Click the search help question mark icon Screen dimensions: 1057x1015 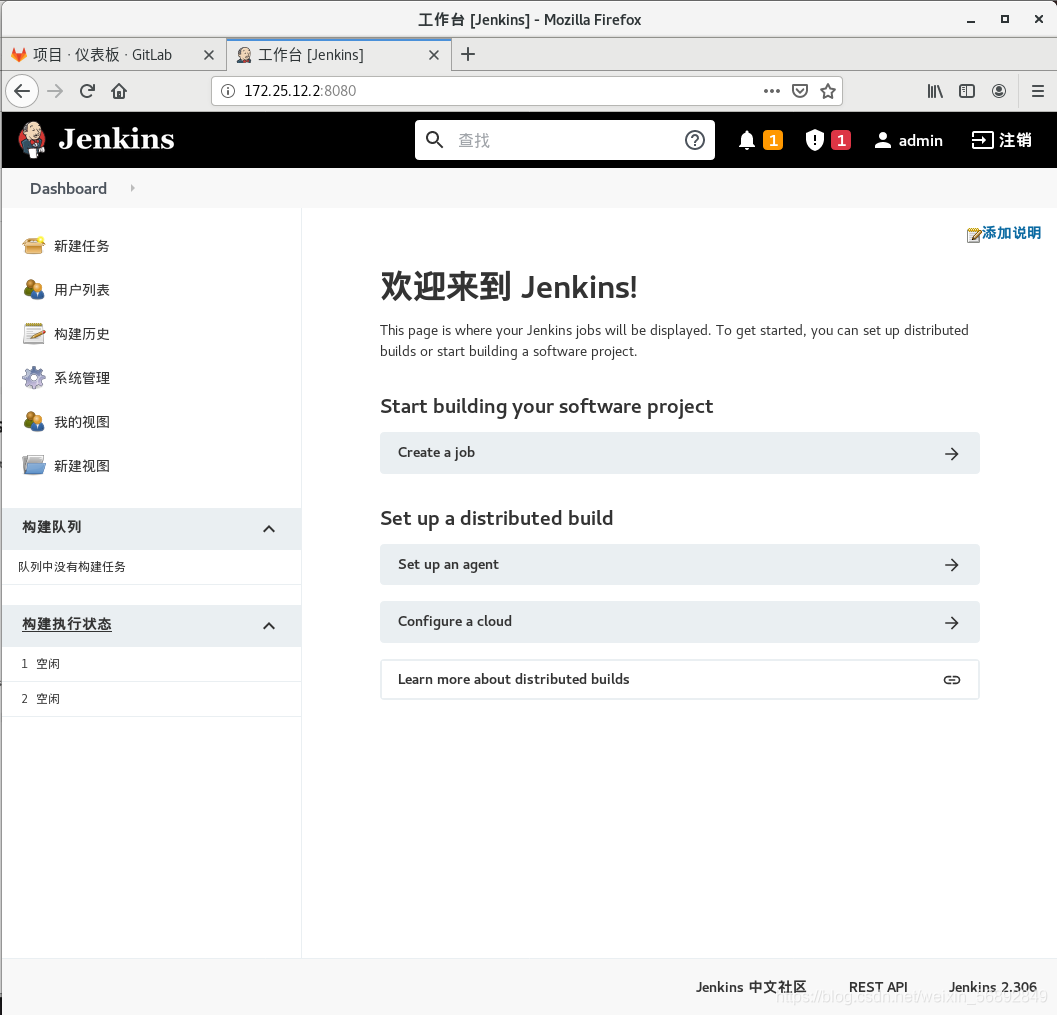(694, 140)
